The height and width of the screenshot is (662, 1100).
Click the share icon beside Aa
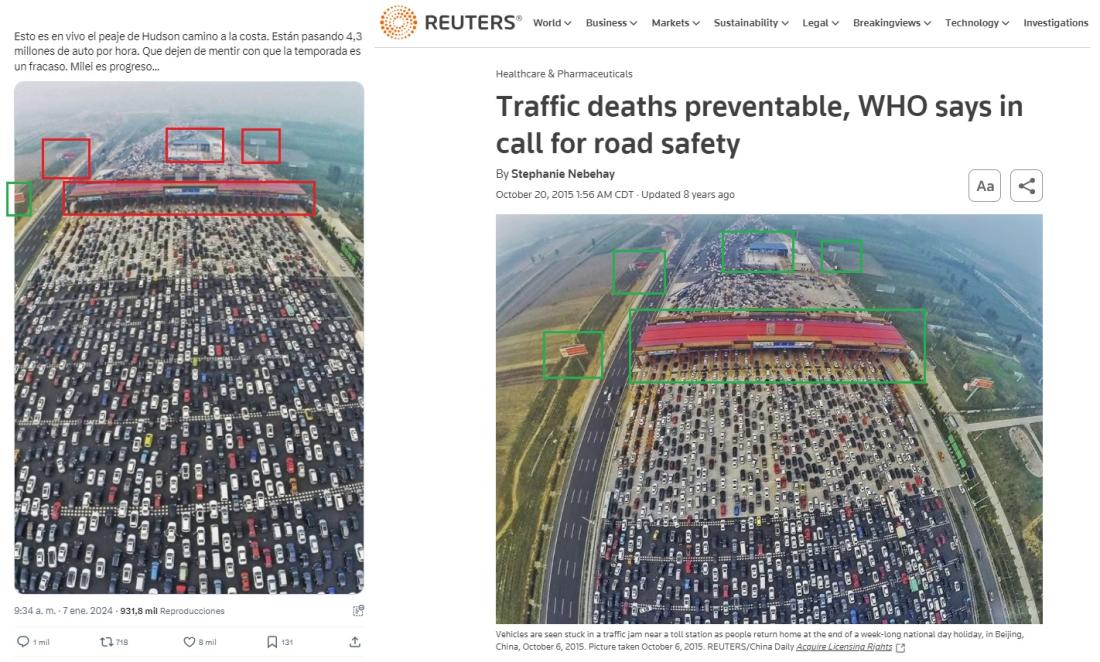1026,186
